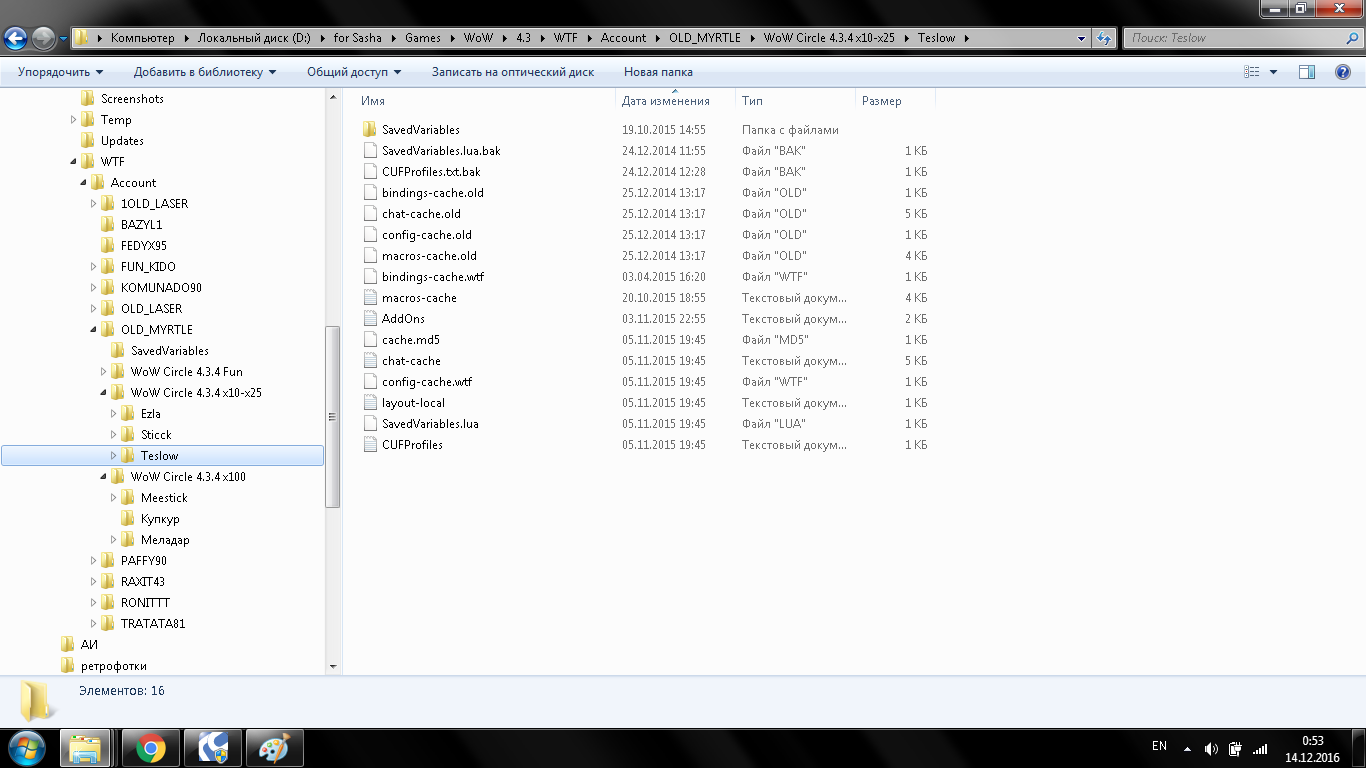Image resolution: width=1366 pixels, height=768 pixels.
Task: Expand the PAFFY90 account folder
Action: (94, 561)
